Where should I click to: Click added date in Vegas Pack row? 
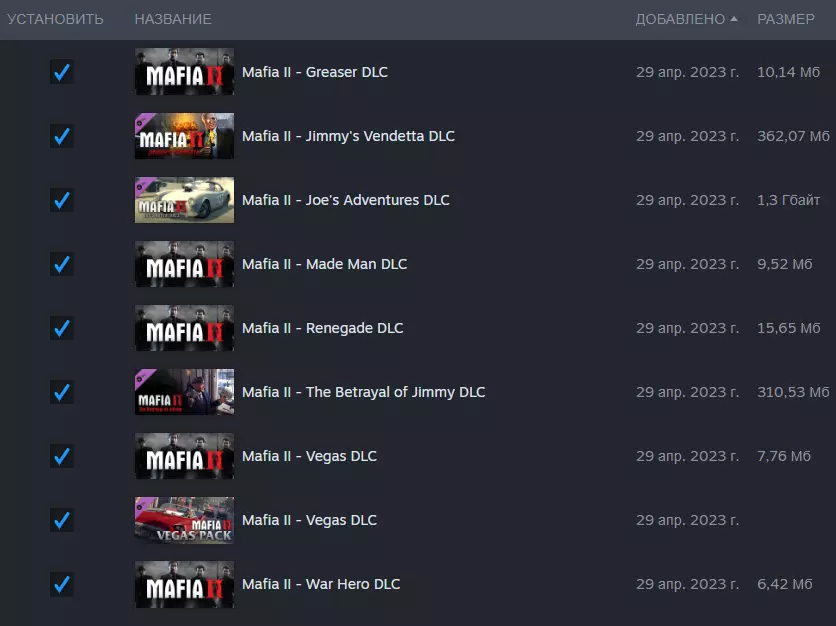pos(687,520)
